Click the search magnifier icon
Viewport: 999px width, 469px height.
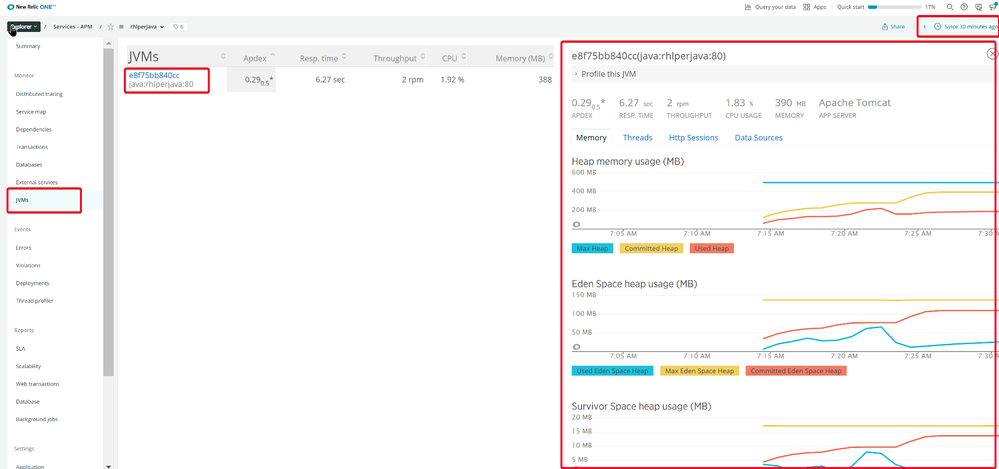[950, 7]
